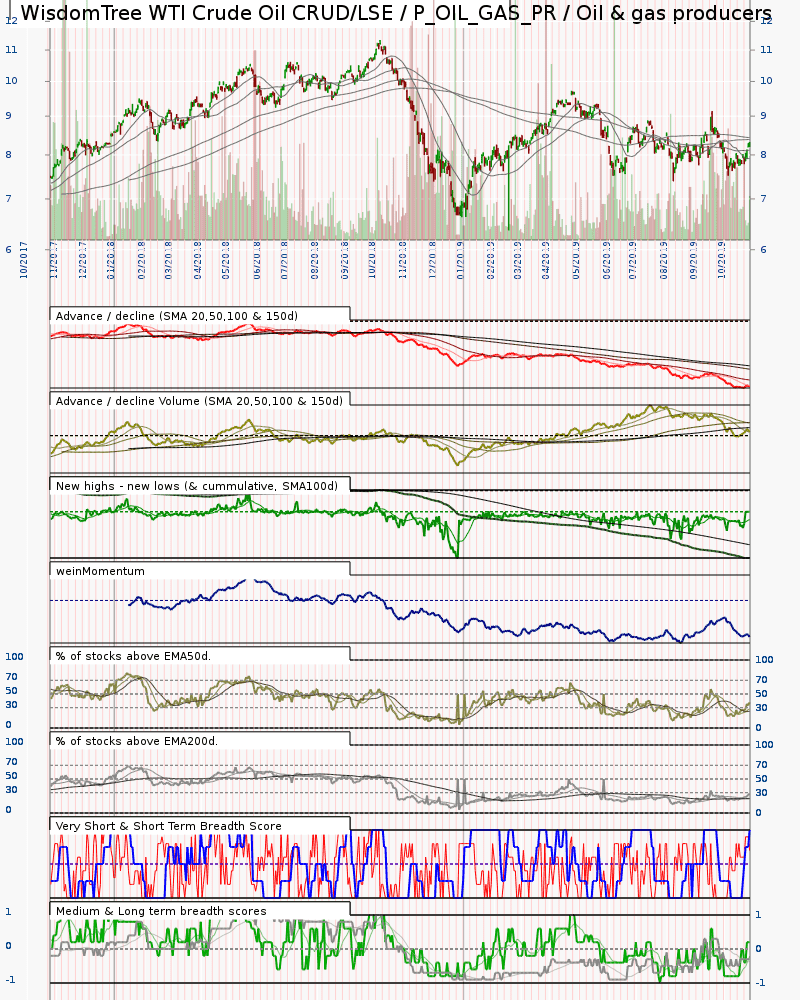Click the left price axis value 8
The width and height of the screenshot is (800, 1000).
coord(8,154)
